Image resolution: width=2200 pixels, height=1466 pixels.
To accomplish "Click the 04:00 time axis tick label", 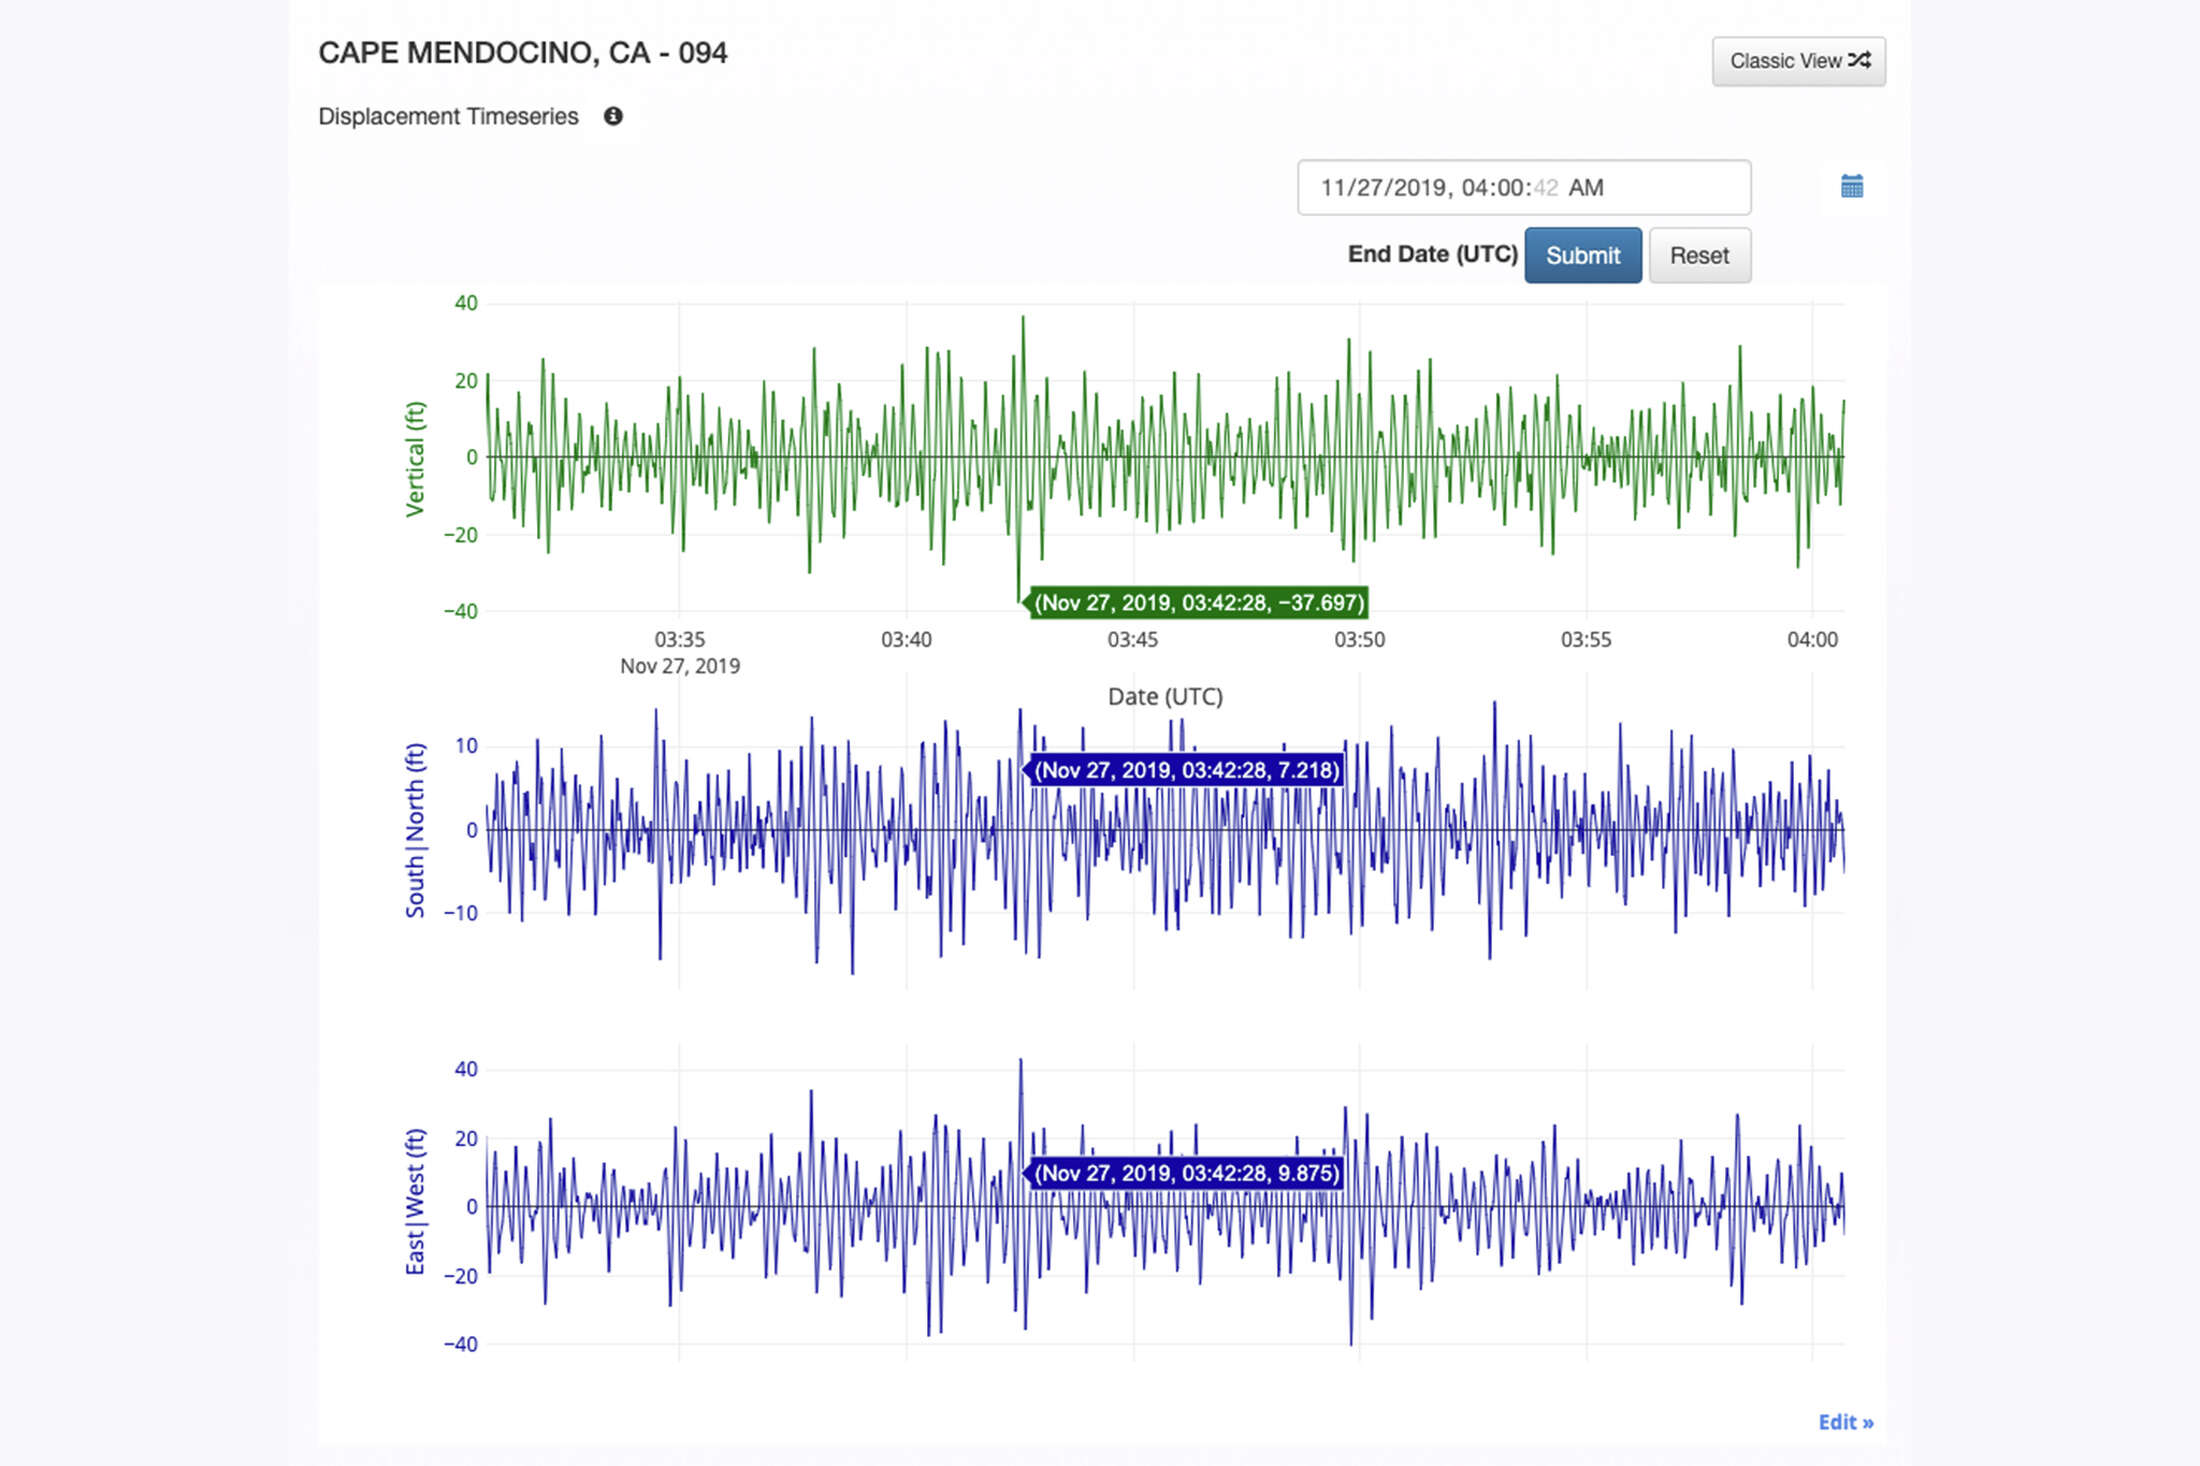I will pos(1812,639).
